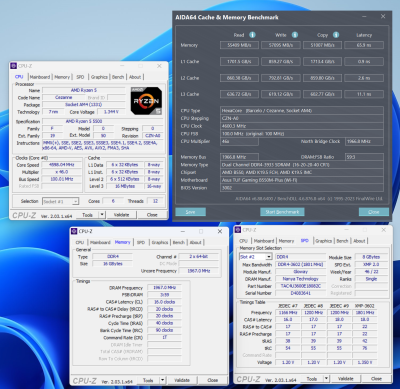Click Close button in AIDA64 benchmark window
Screen dimensions: 400x389
coord(374,212)
